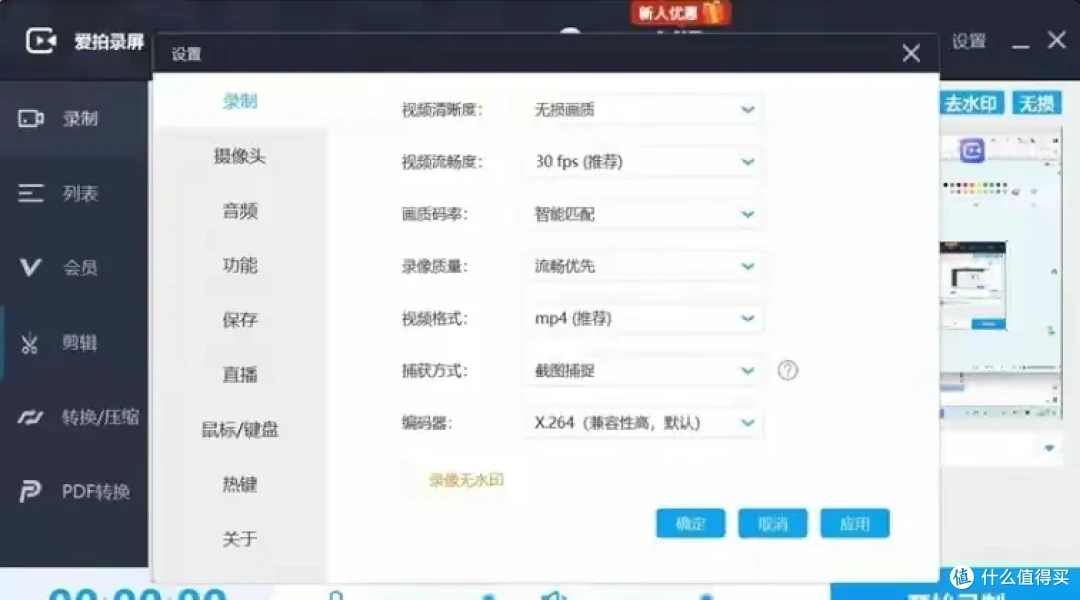The height and width of the screenshot is (600, 1080).
Task: Open the PDF转换 sidebar item
Action: tap(74, 491)
